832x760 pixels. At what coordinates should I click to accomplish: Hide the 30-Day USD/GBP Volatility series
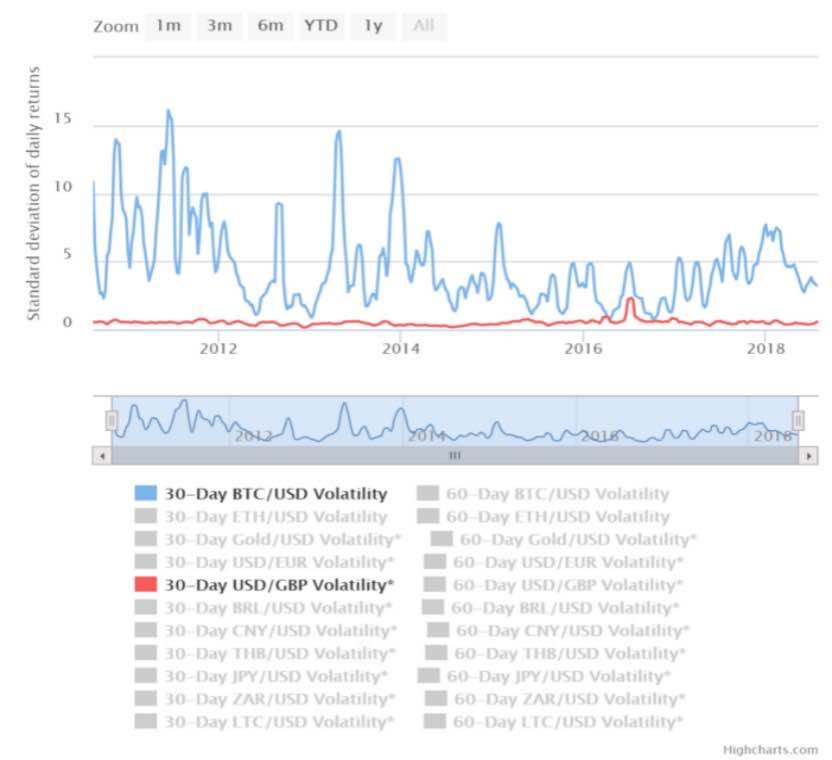click(279, 585)
